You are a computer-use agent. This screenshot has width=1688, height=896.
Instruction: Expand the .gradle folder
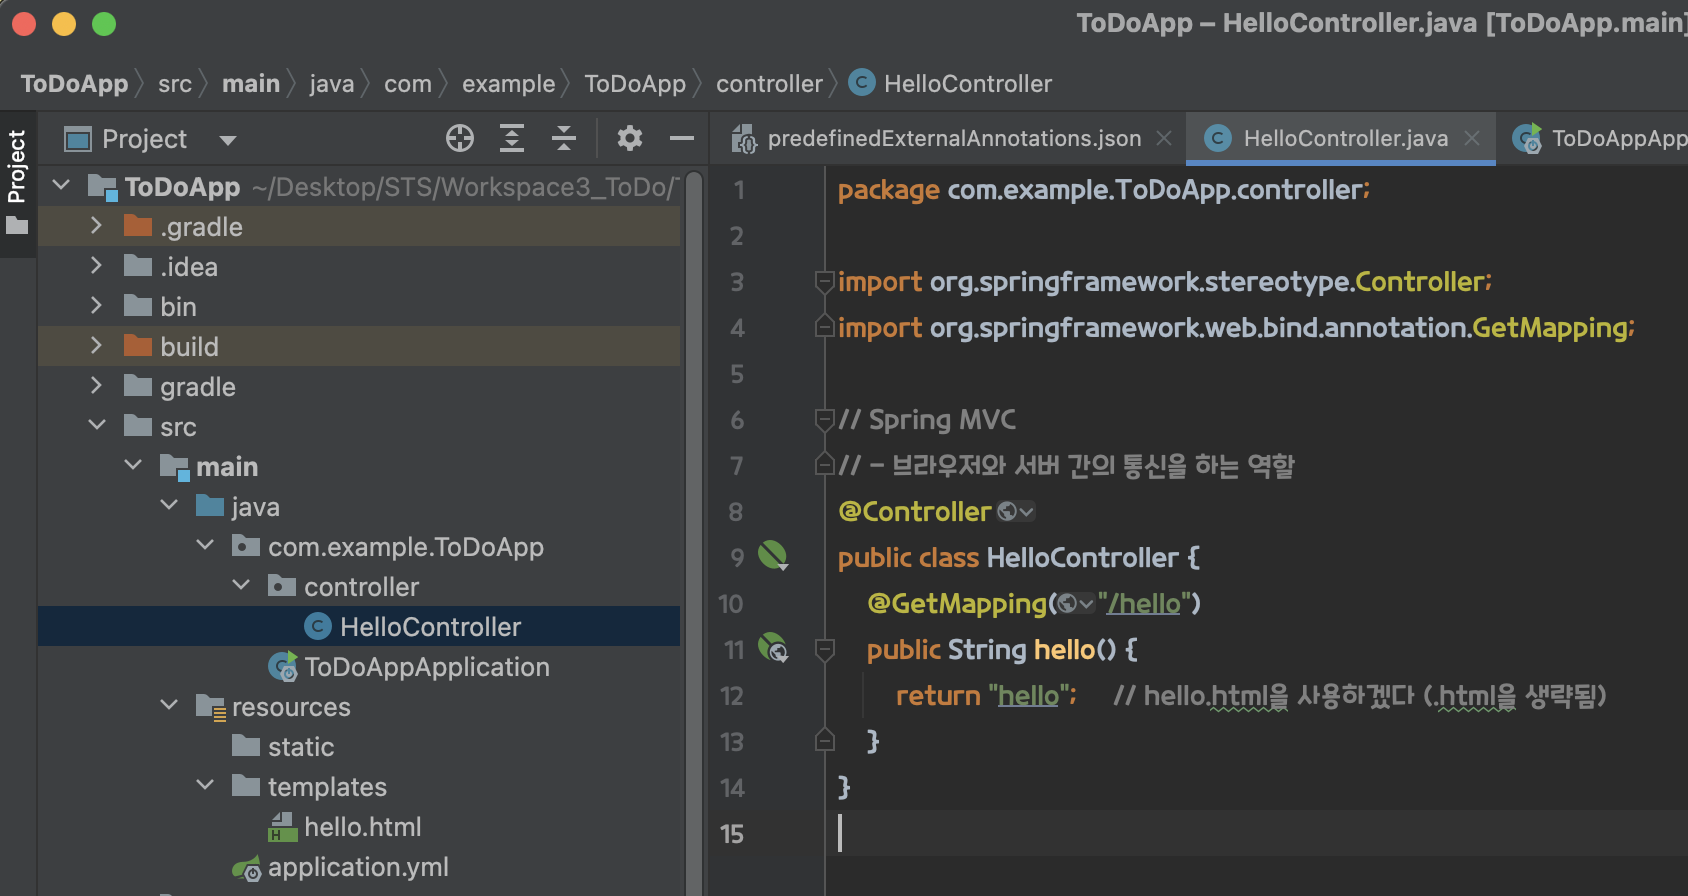96,225
